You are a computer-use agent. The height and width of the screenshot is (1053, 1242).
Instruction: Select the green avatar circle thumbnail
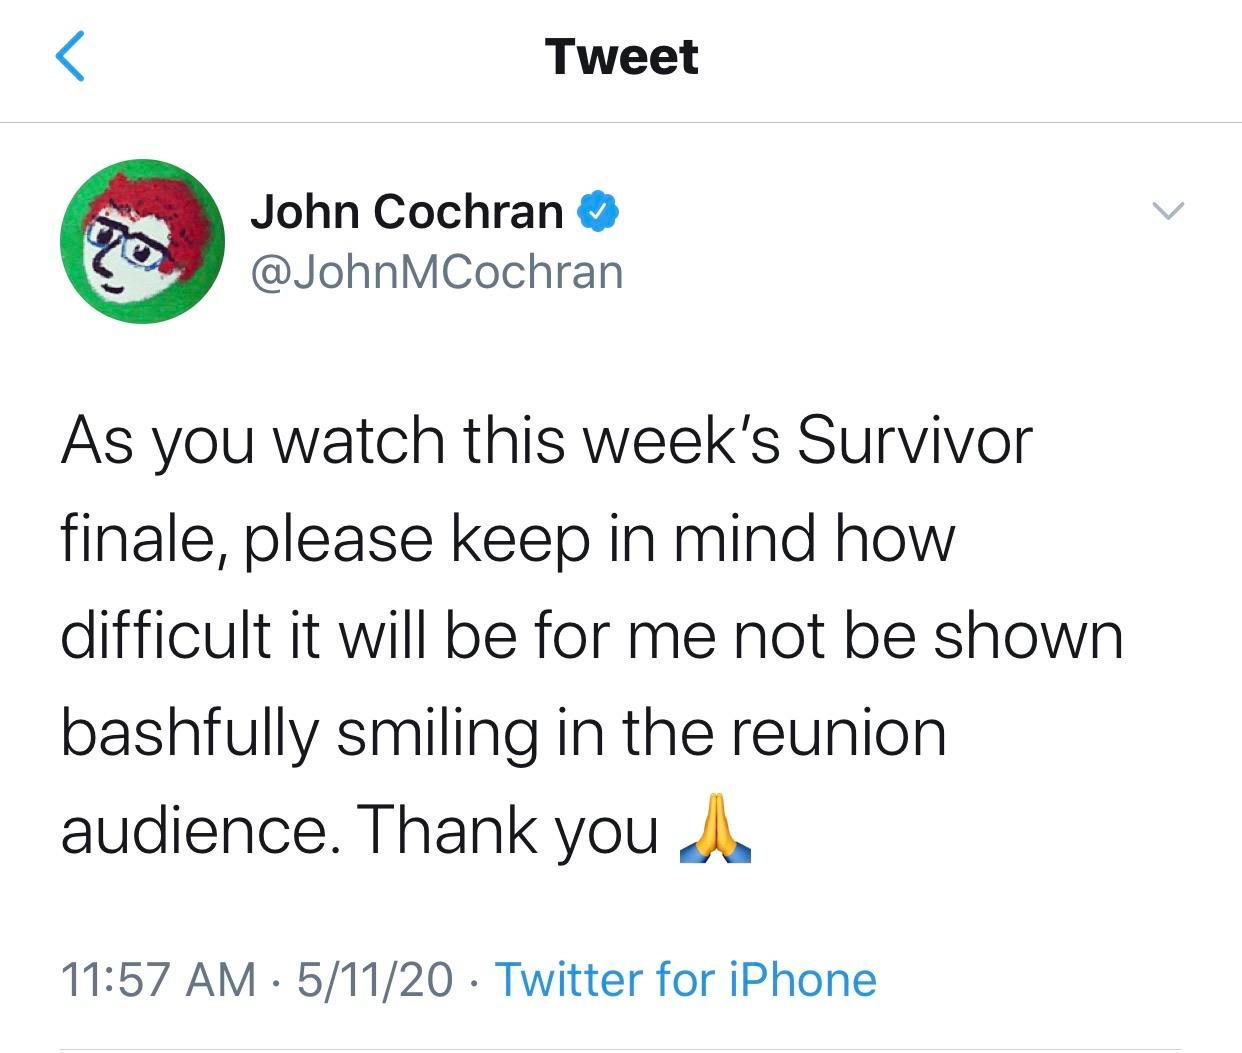(146, 241)
